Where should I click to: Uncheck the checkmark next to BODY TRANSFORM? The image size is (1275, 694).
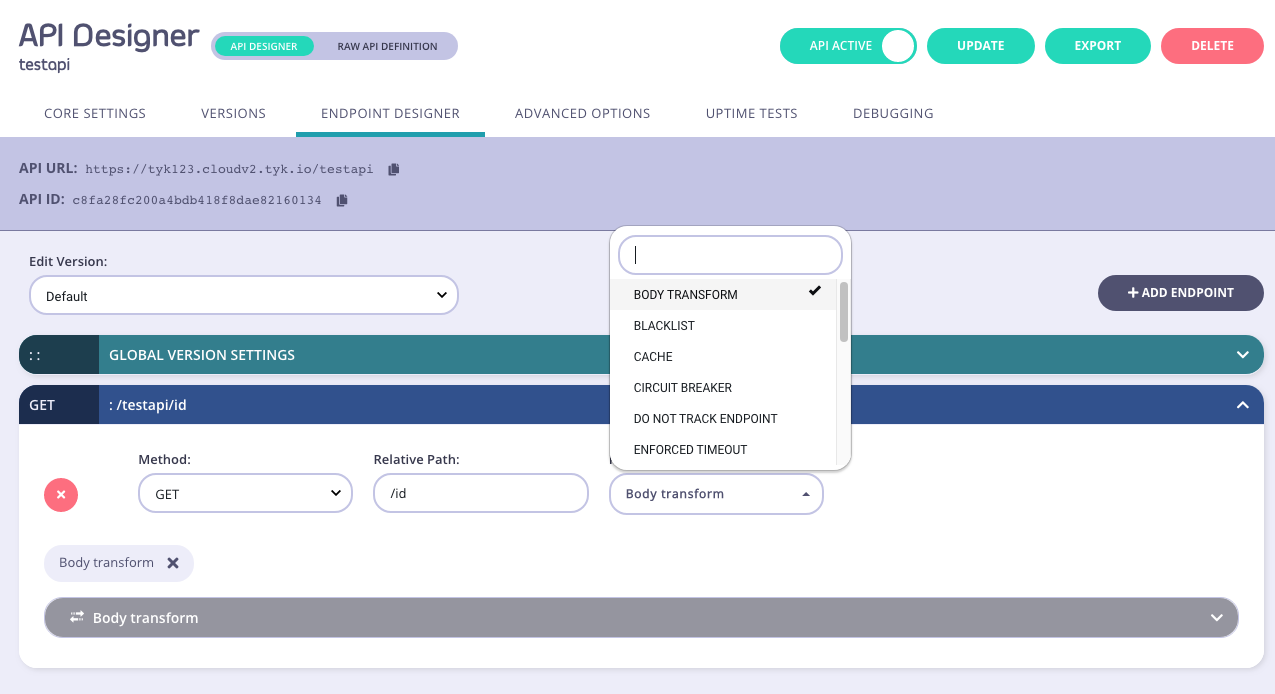coord(814,292)
